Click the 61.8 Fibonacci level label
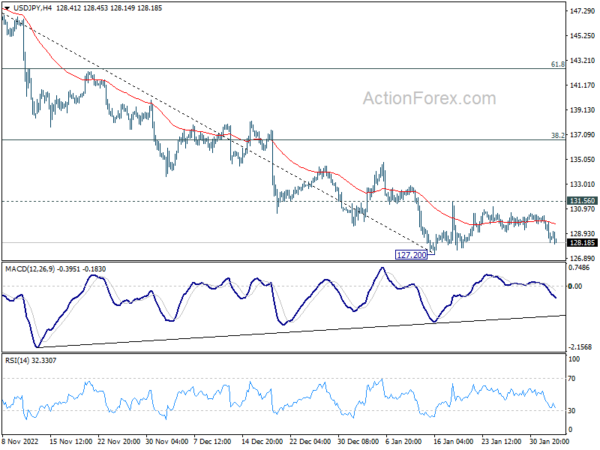Viewport: 600px width, 450px height. click(x=558, y=64)
